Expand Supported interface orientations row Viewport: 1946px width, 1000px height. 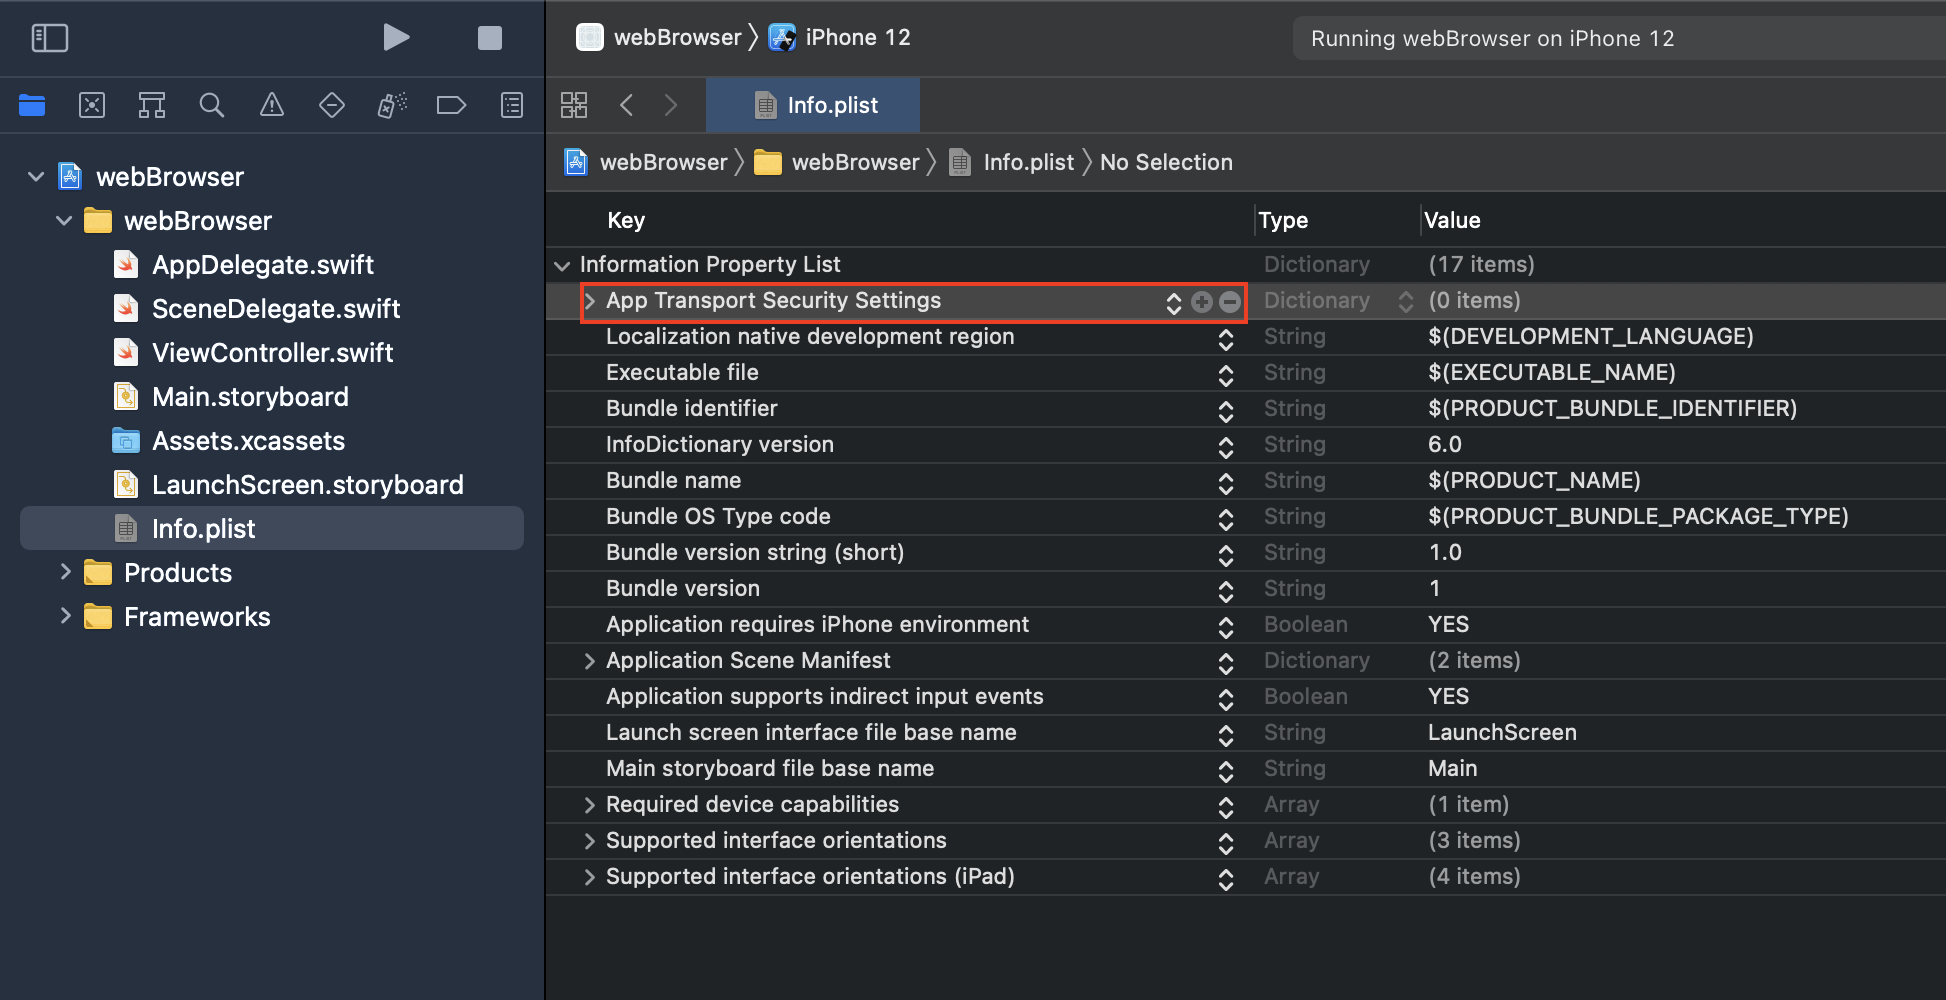pyautogui.click(x=590, y=841)
